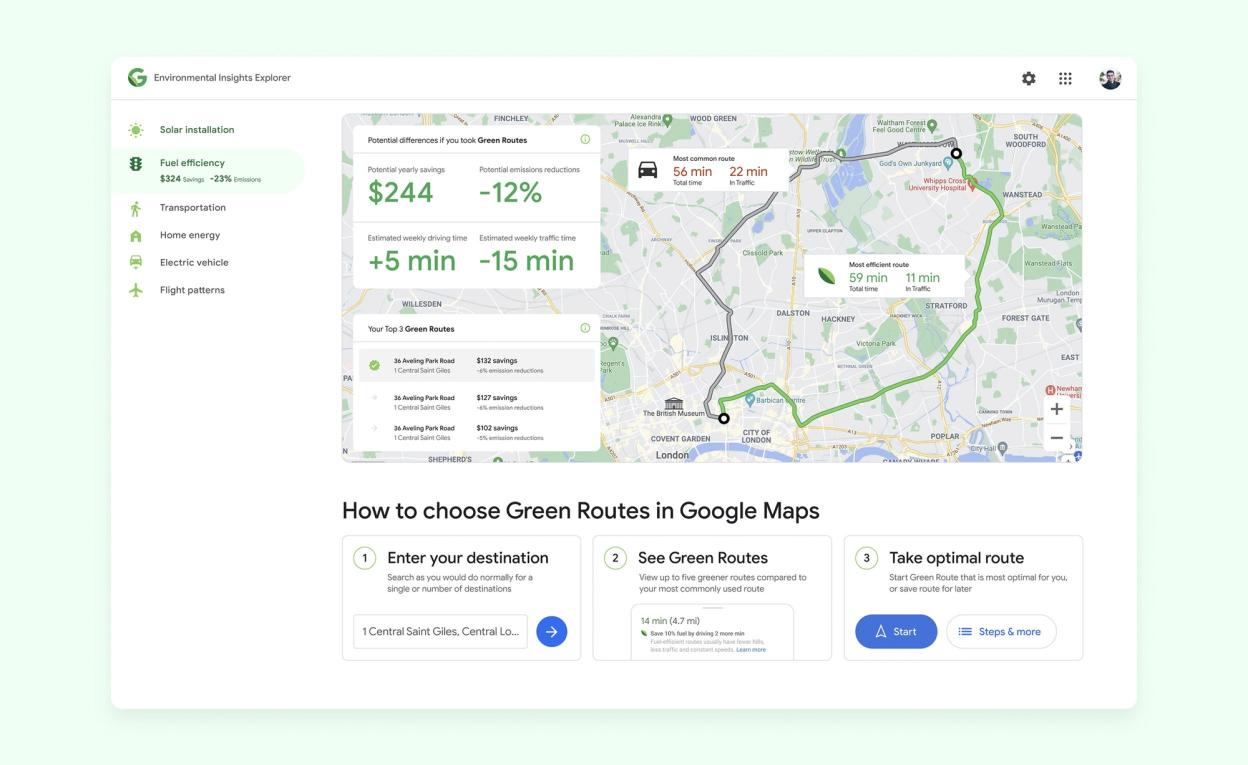The width and height of the screenshot is (1248, 765).
Task: Click the +5 min weekly driving time
Action: tap(412, 261)
